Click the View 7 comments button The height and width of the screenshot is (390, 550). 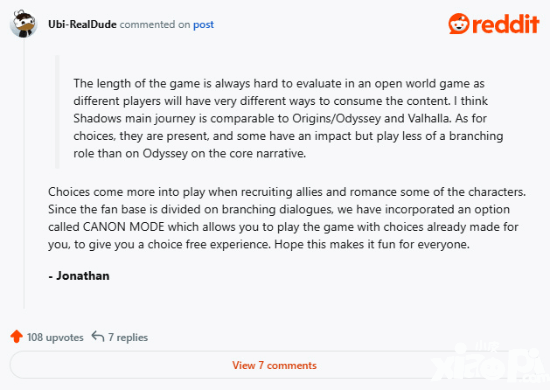[274, 365]
